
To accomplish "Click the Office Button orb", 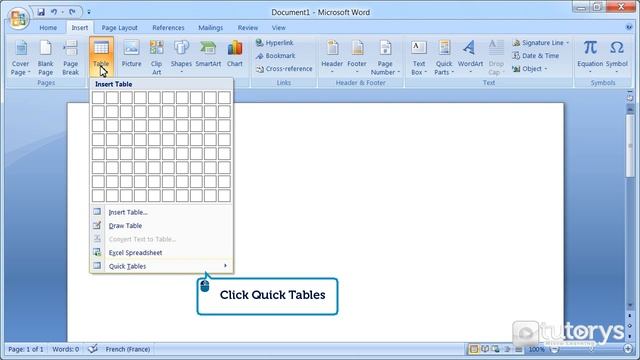I will [x=18, y=19].
